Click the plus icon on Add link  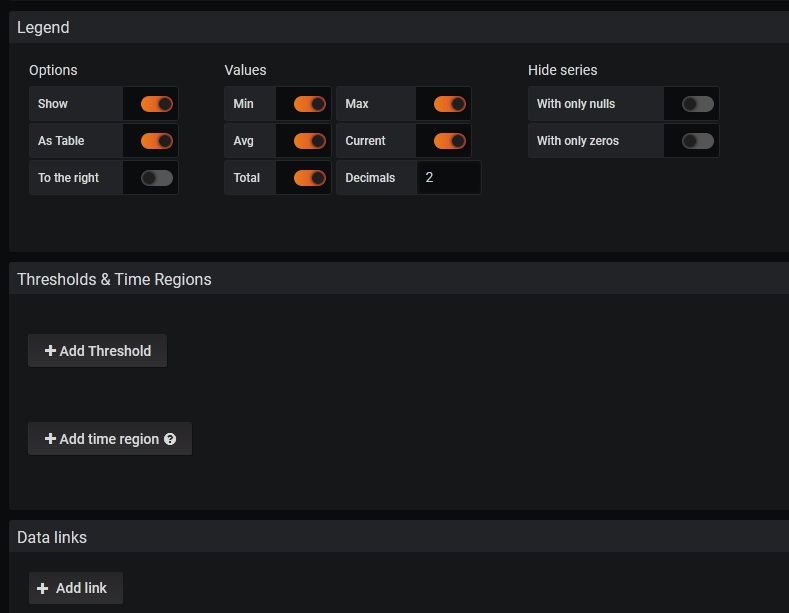tap(43, 588)
